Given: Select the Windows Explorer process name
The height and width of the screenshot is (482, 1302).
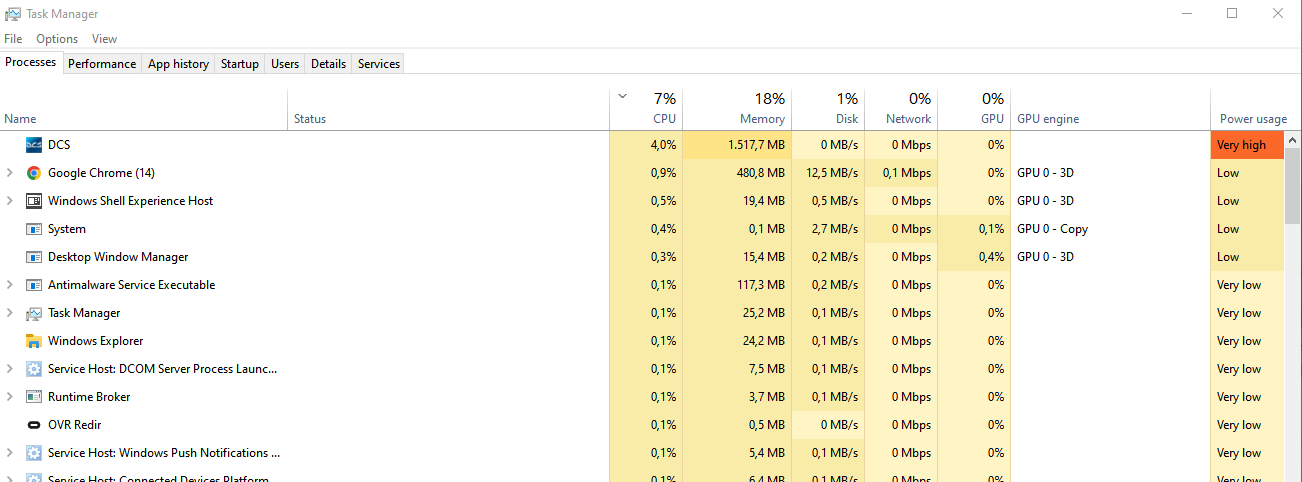Looking at the screenshot, I should (x=95, y=341).
